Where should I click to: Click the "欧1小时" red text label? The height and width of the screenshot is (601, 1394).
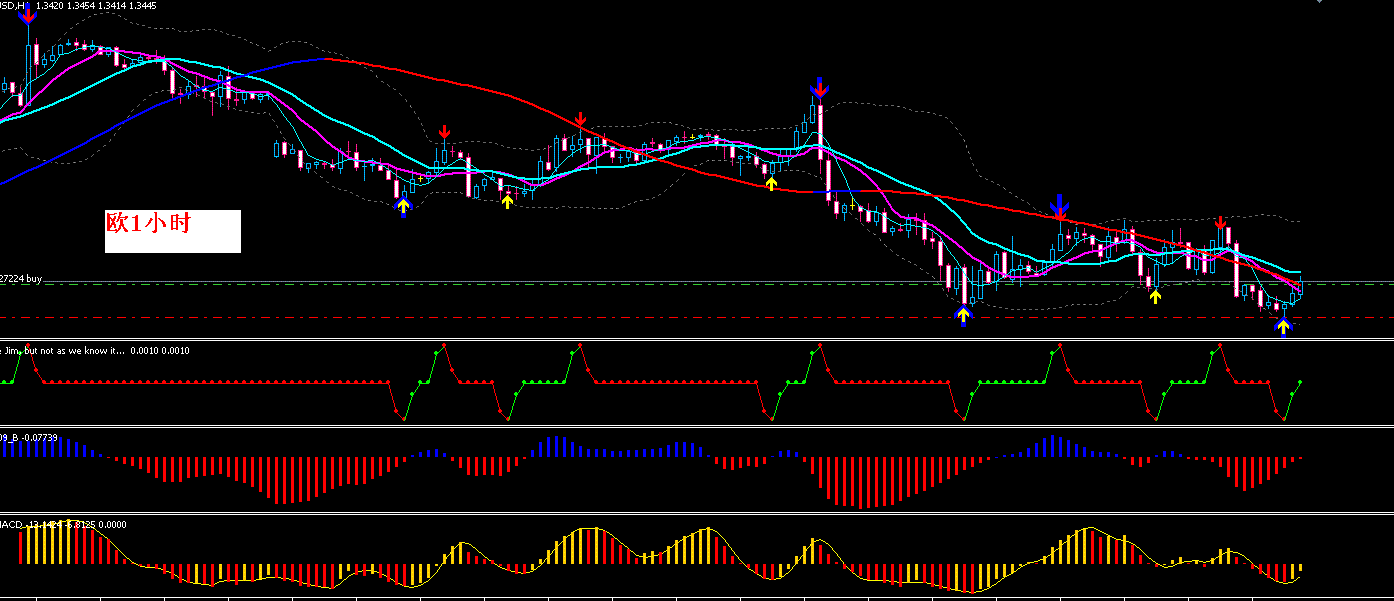coord(148,224)
